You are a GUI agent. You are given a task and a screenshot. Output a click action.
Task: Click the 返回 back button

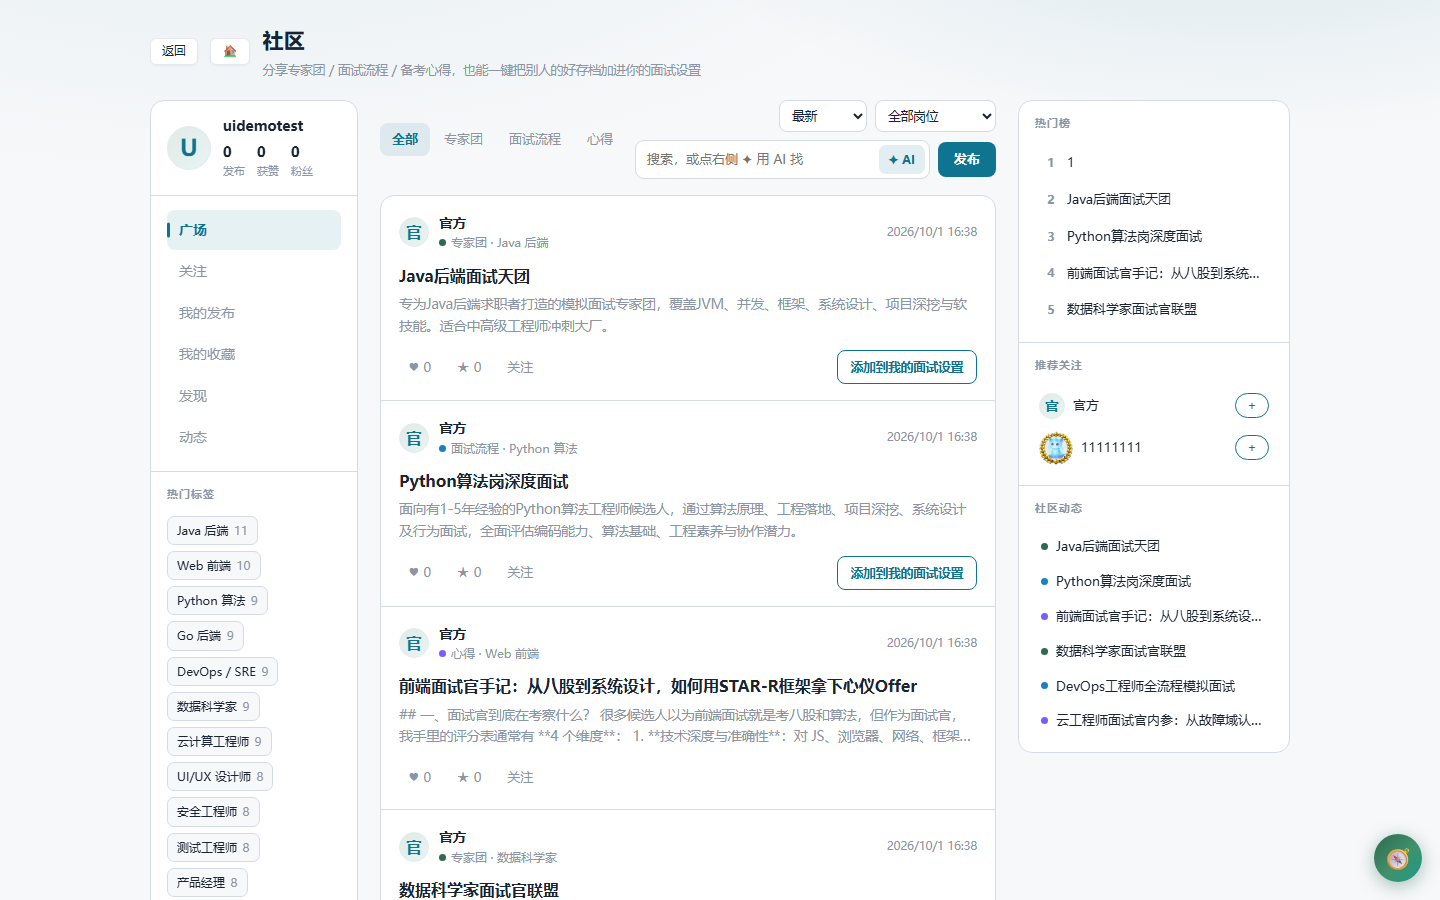click(174, 51)
